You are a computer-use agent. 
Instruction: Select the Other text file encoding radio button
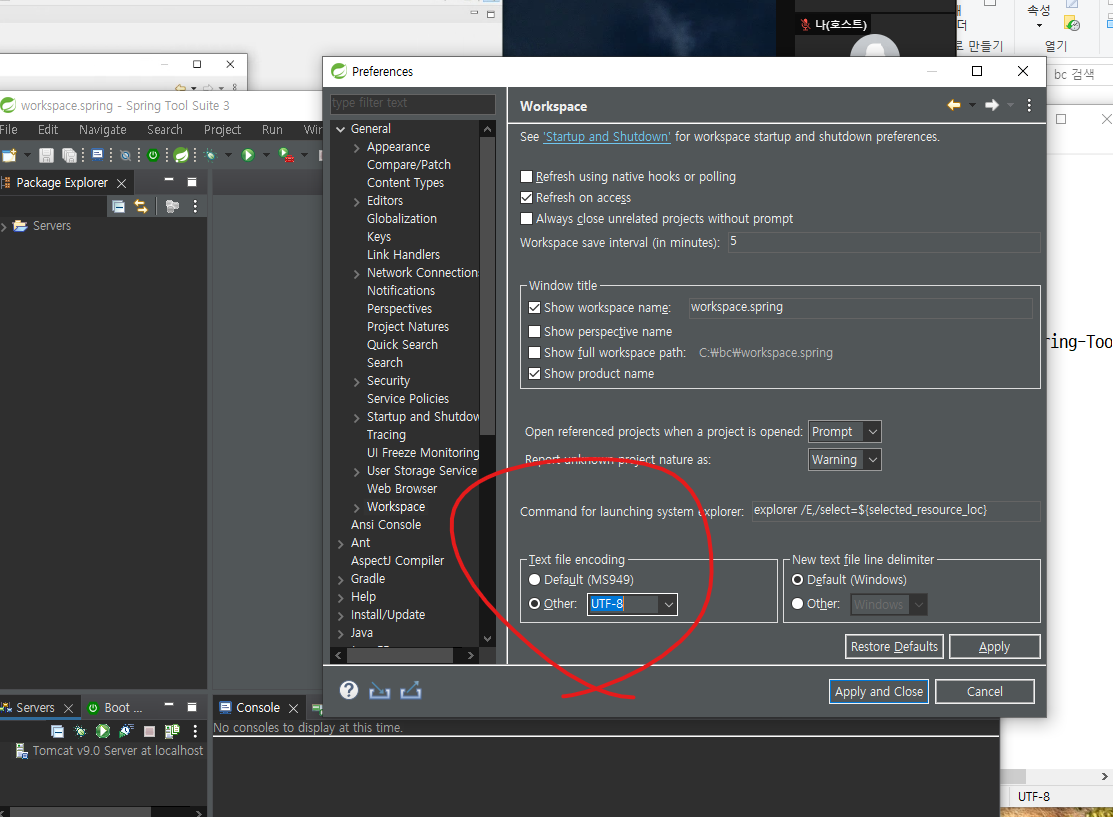coord(534,604)
